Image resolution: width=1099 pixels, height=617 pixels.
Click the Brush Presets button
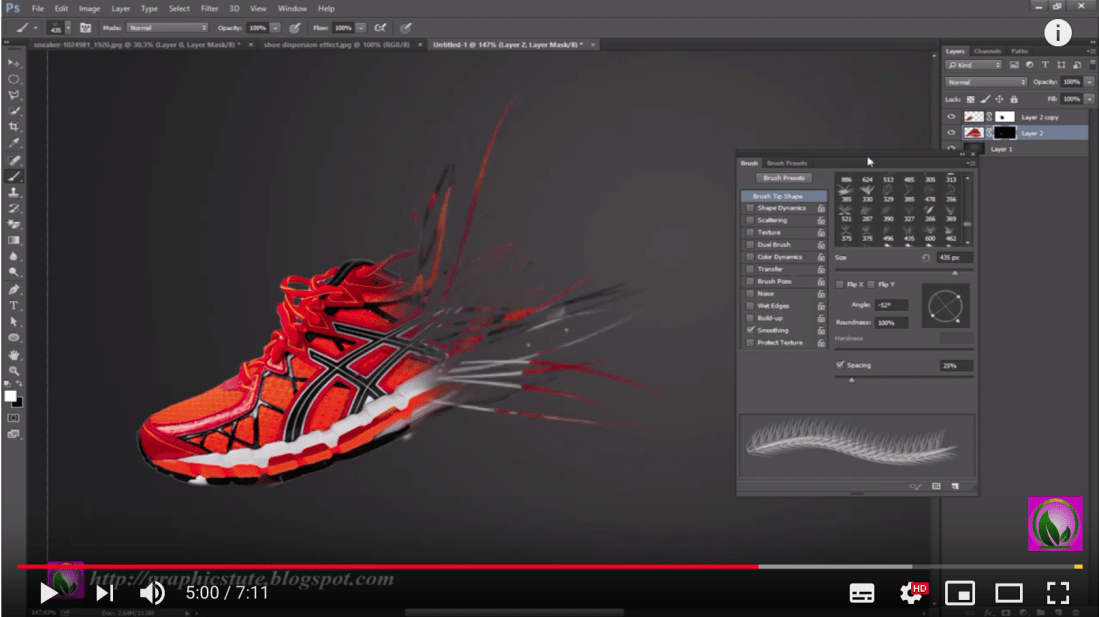tap(785, 178)
